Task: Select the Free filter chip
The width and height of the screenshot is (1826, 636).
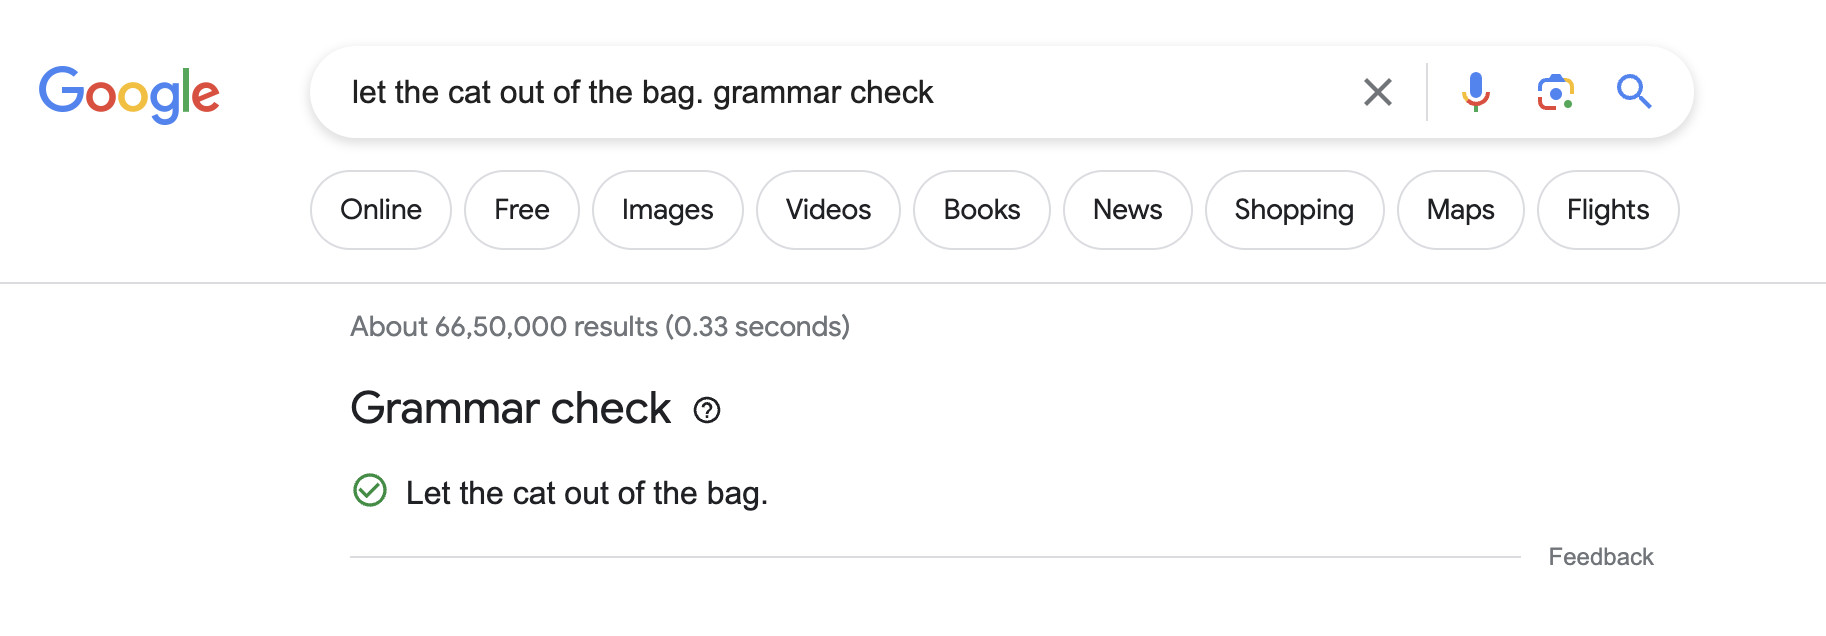Action: click(522, 210)
